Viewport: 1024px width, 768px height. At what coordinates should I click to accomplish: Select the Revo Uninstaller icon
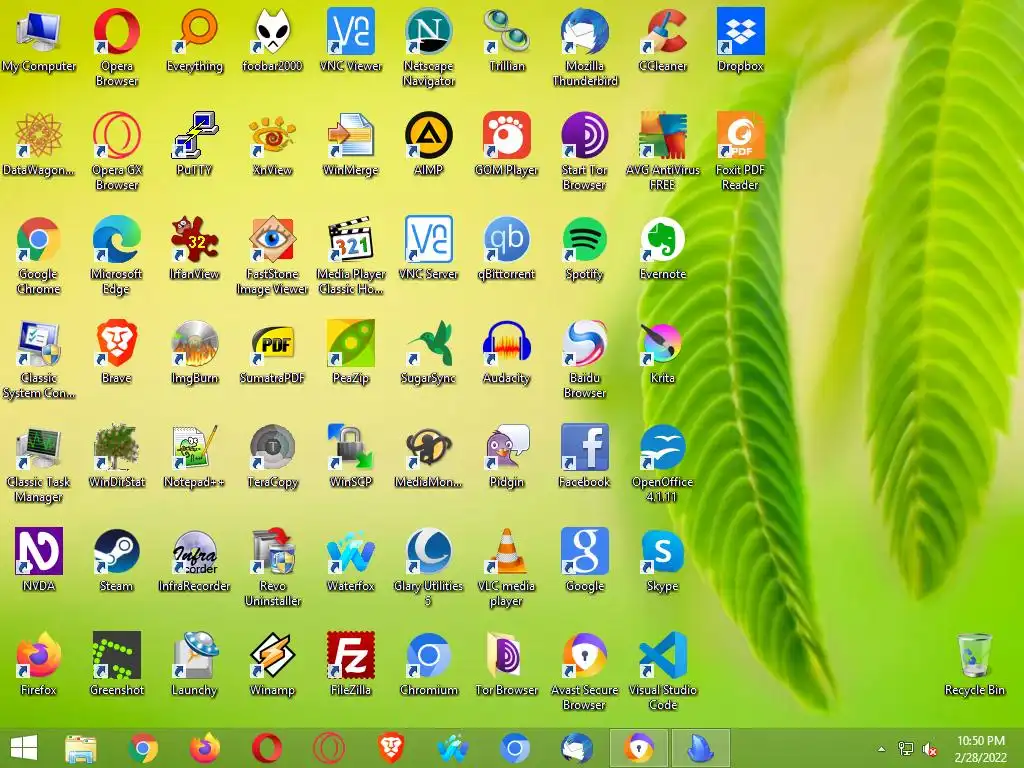click(x=272, y=567)
